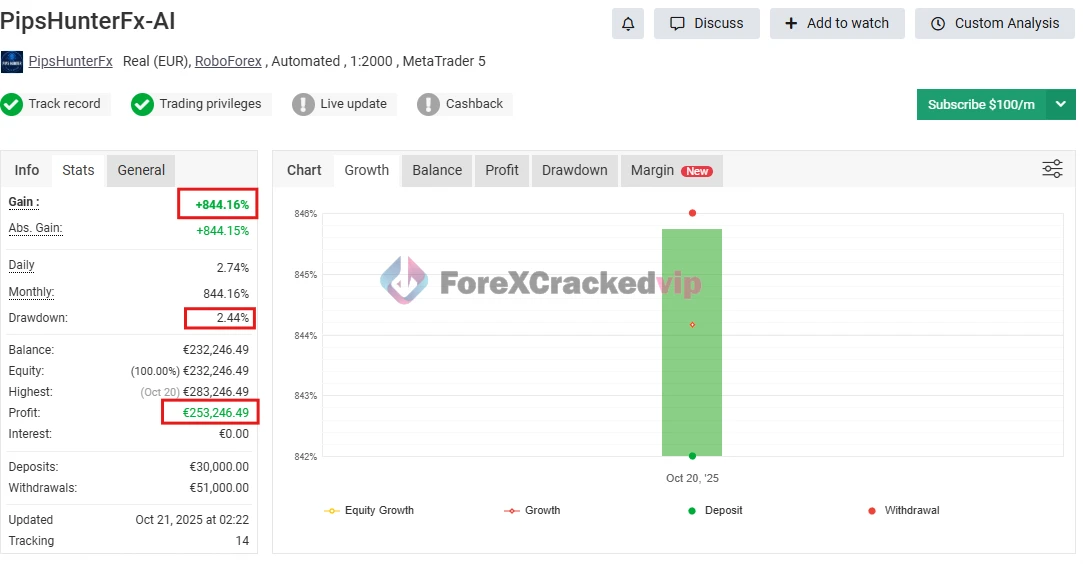Image resolution: width=1083 pixels, height=564 pixels.
Task: Click the green Oct 20 chart bar
Action: 692,342
